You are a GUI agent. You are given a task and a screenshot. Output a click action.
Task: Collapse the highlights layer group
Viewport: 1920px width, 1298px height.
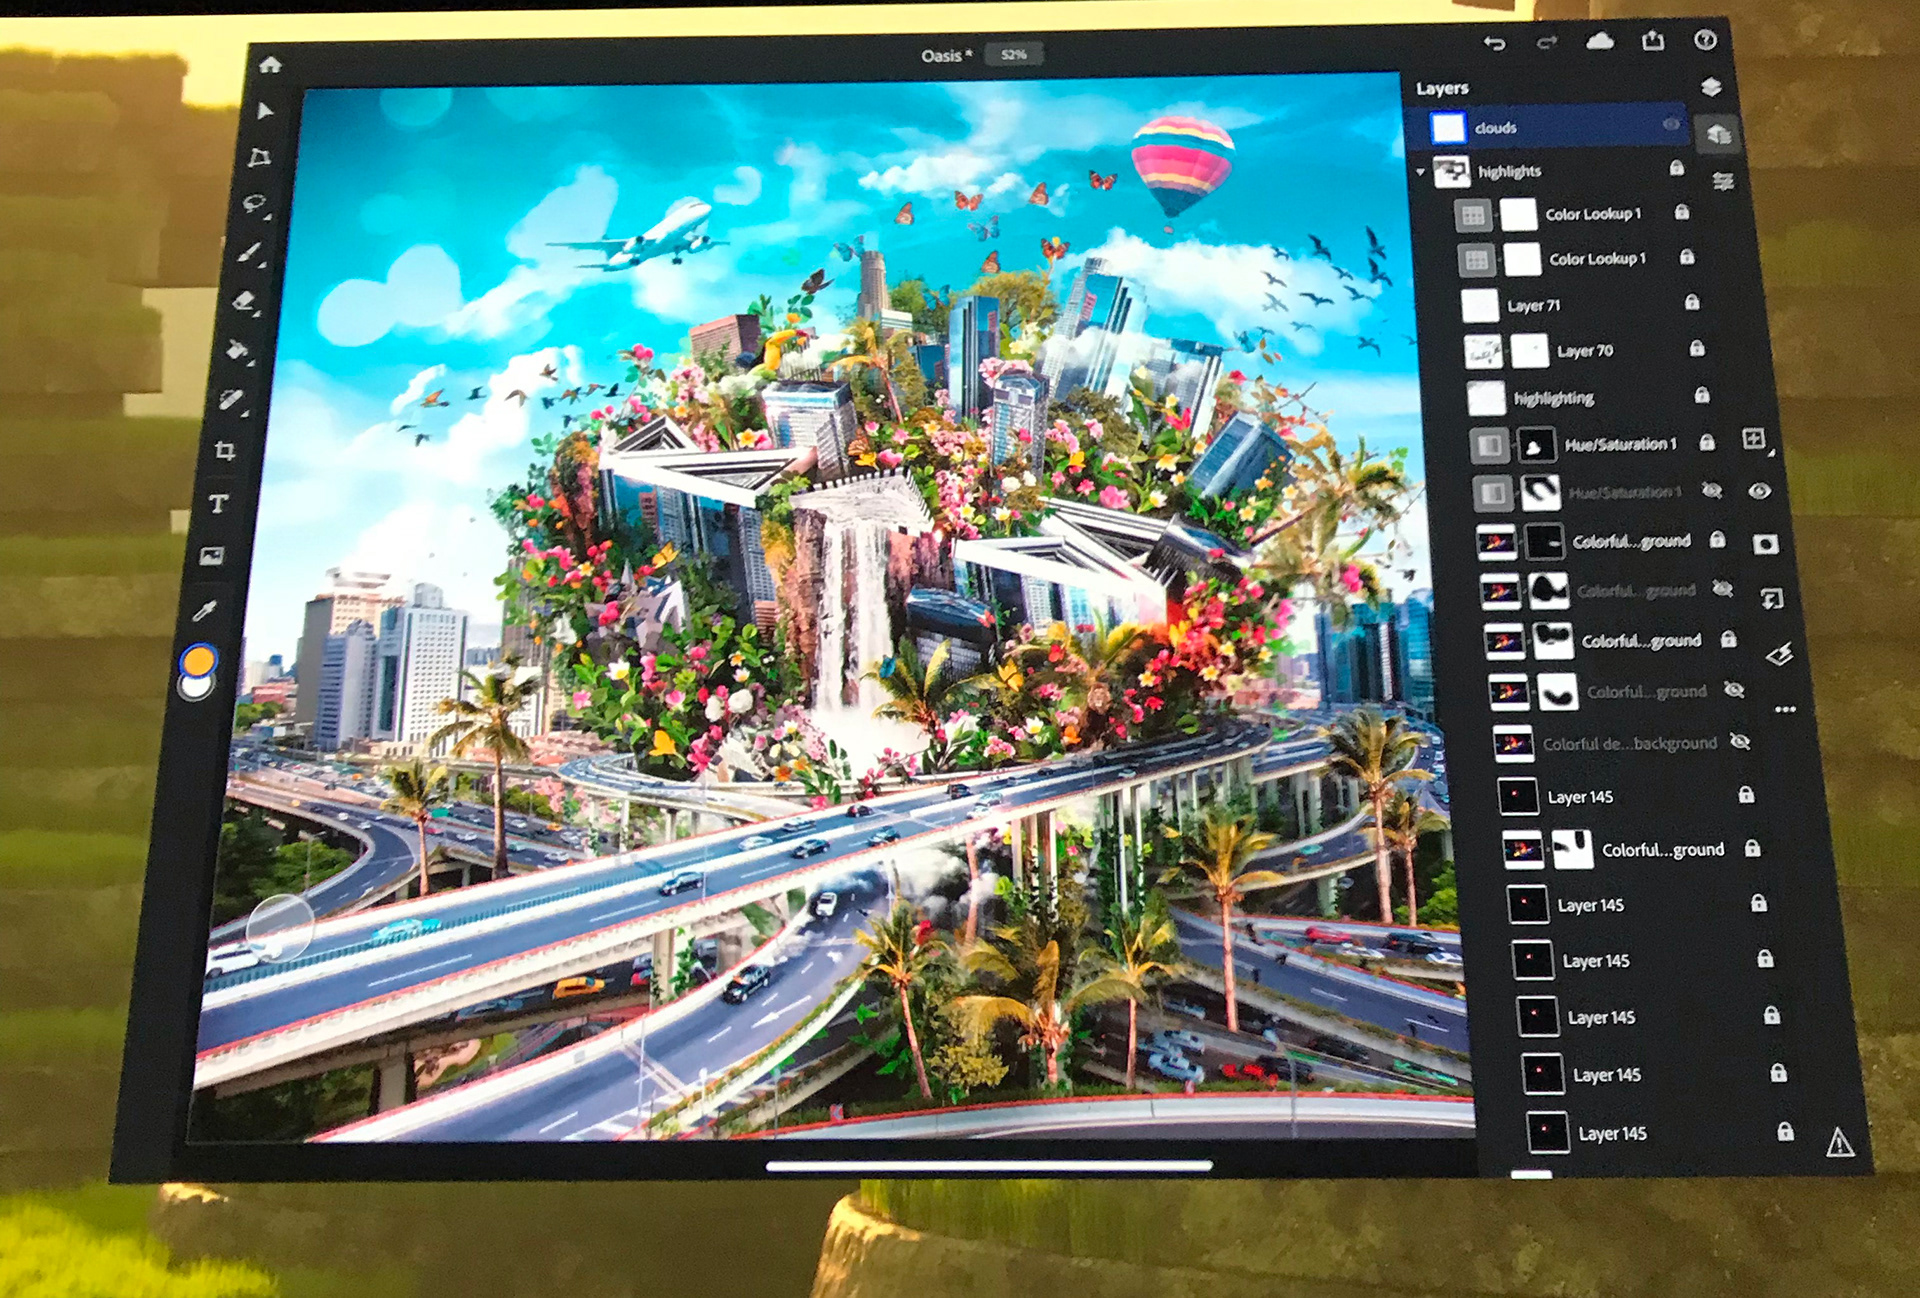pyautogui.click(x=1421, y=172)
